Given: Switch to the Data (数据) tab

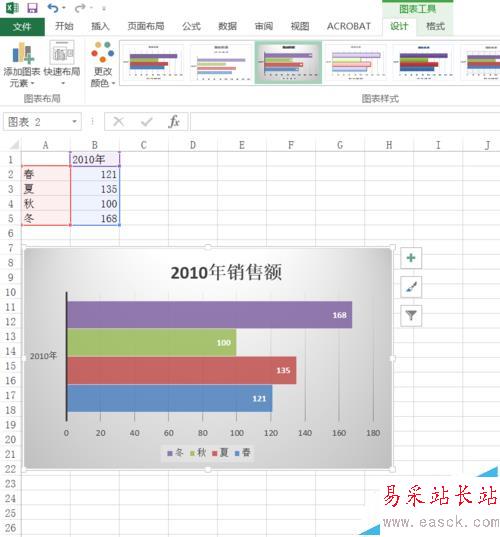Looking at the screenshot, I should (227, 26).
